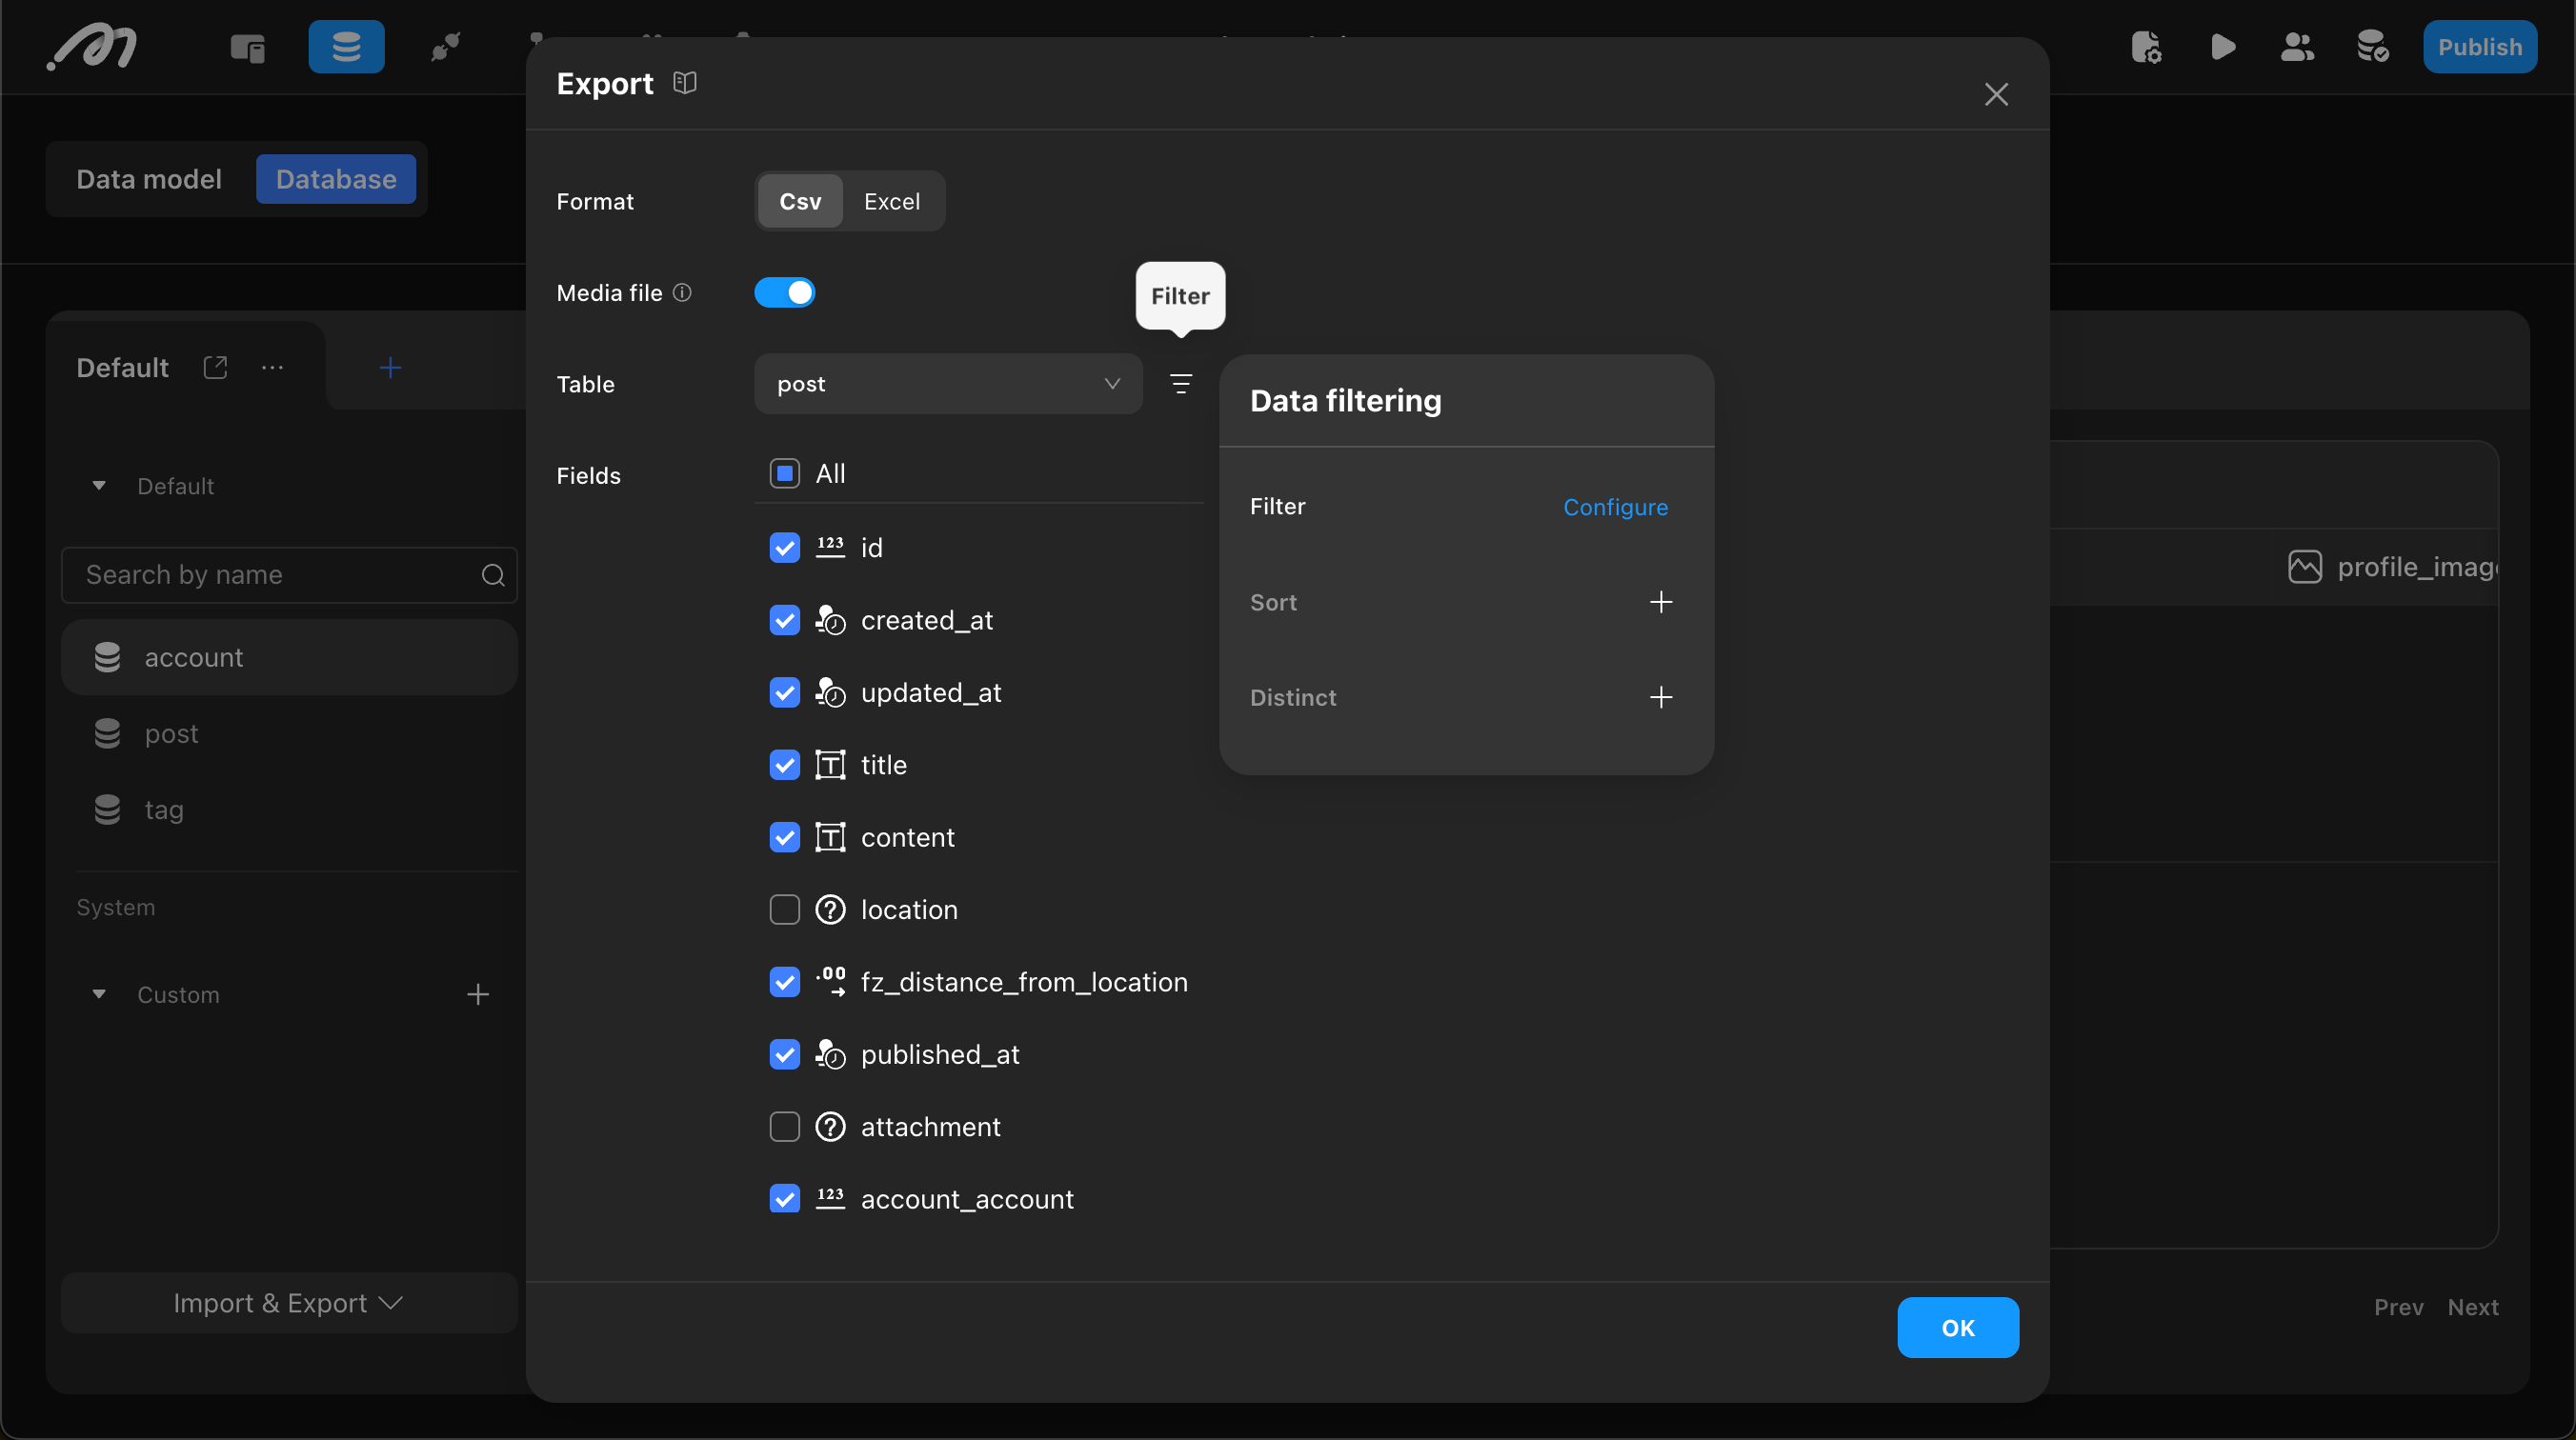
Task: Click the Publish button
Action: click(2480, 47)
